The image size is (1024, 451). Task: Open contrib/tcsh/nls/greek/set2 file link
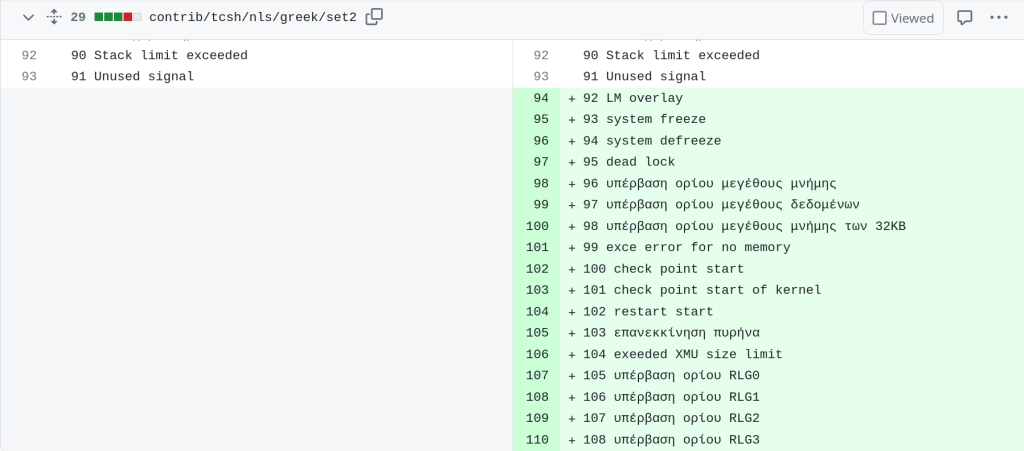[252, 17]
